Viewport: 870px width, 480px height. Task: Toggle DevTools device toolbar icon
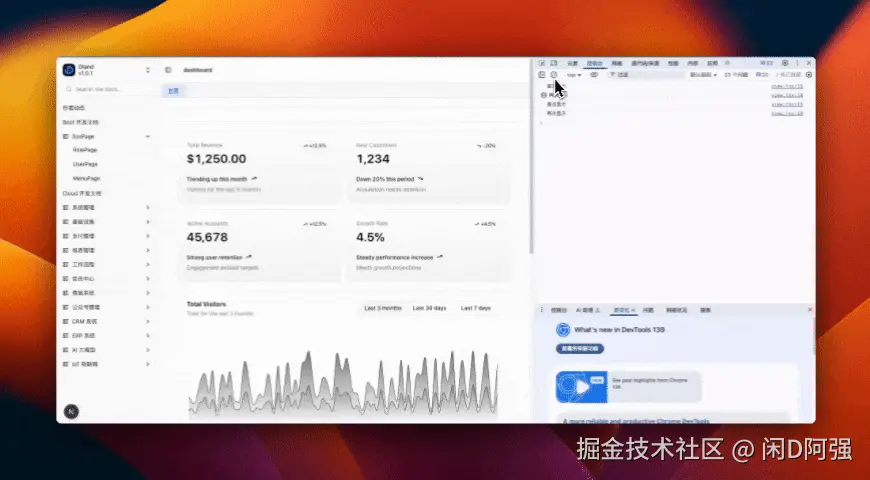point(554,63)
